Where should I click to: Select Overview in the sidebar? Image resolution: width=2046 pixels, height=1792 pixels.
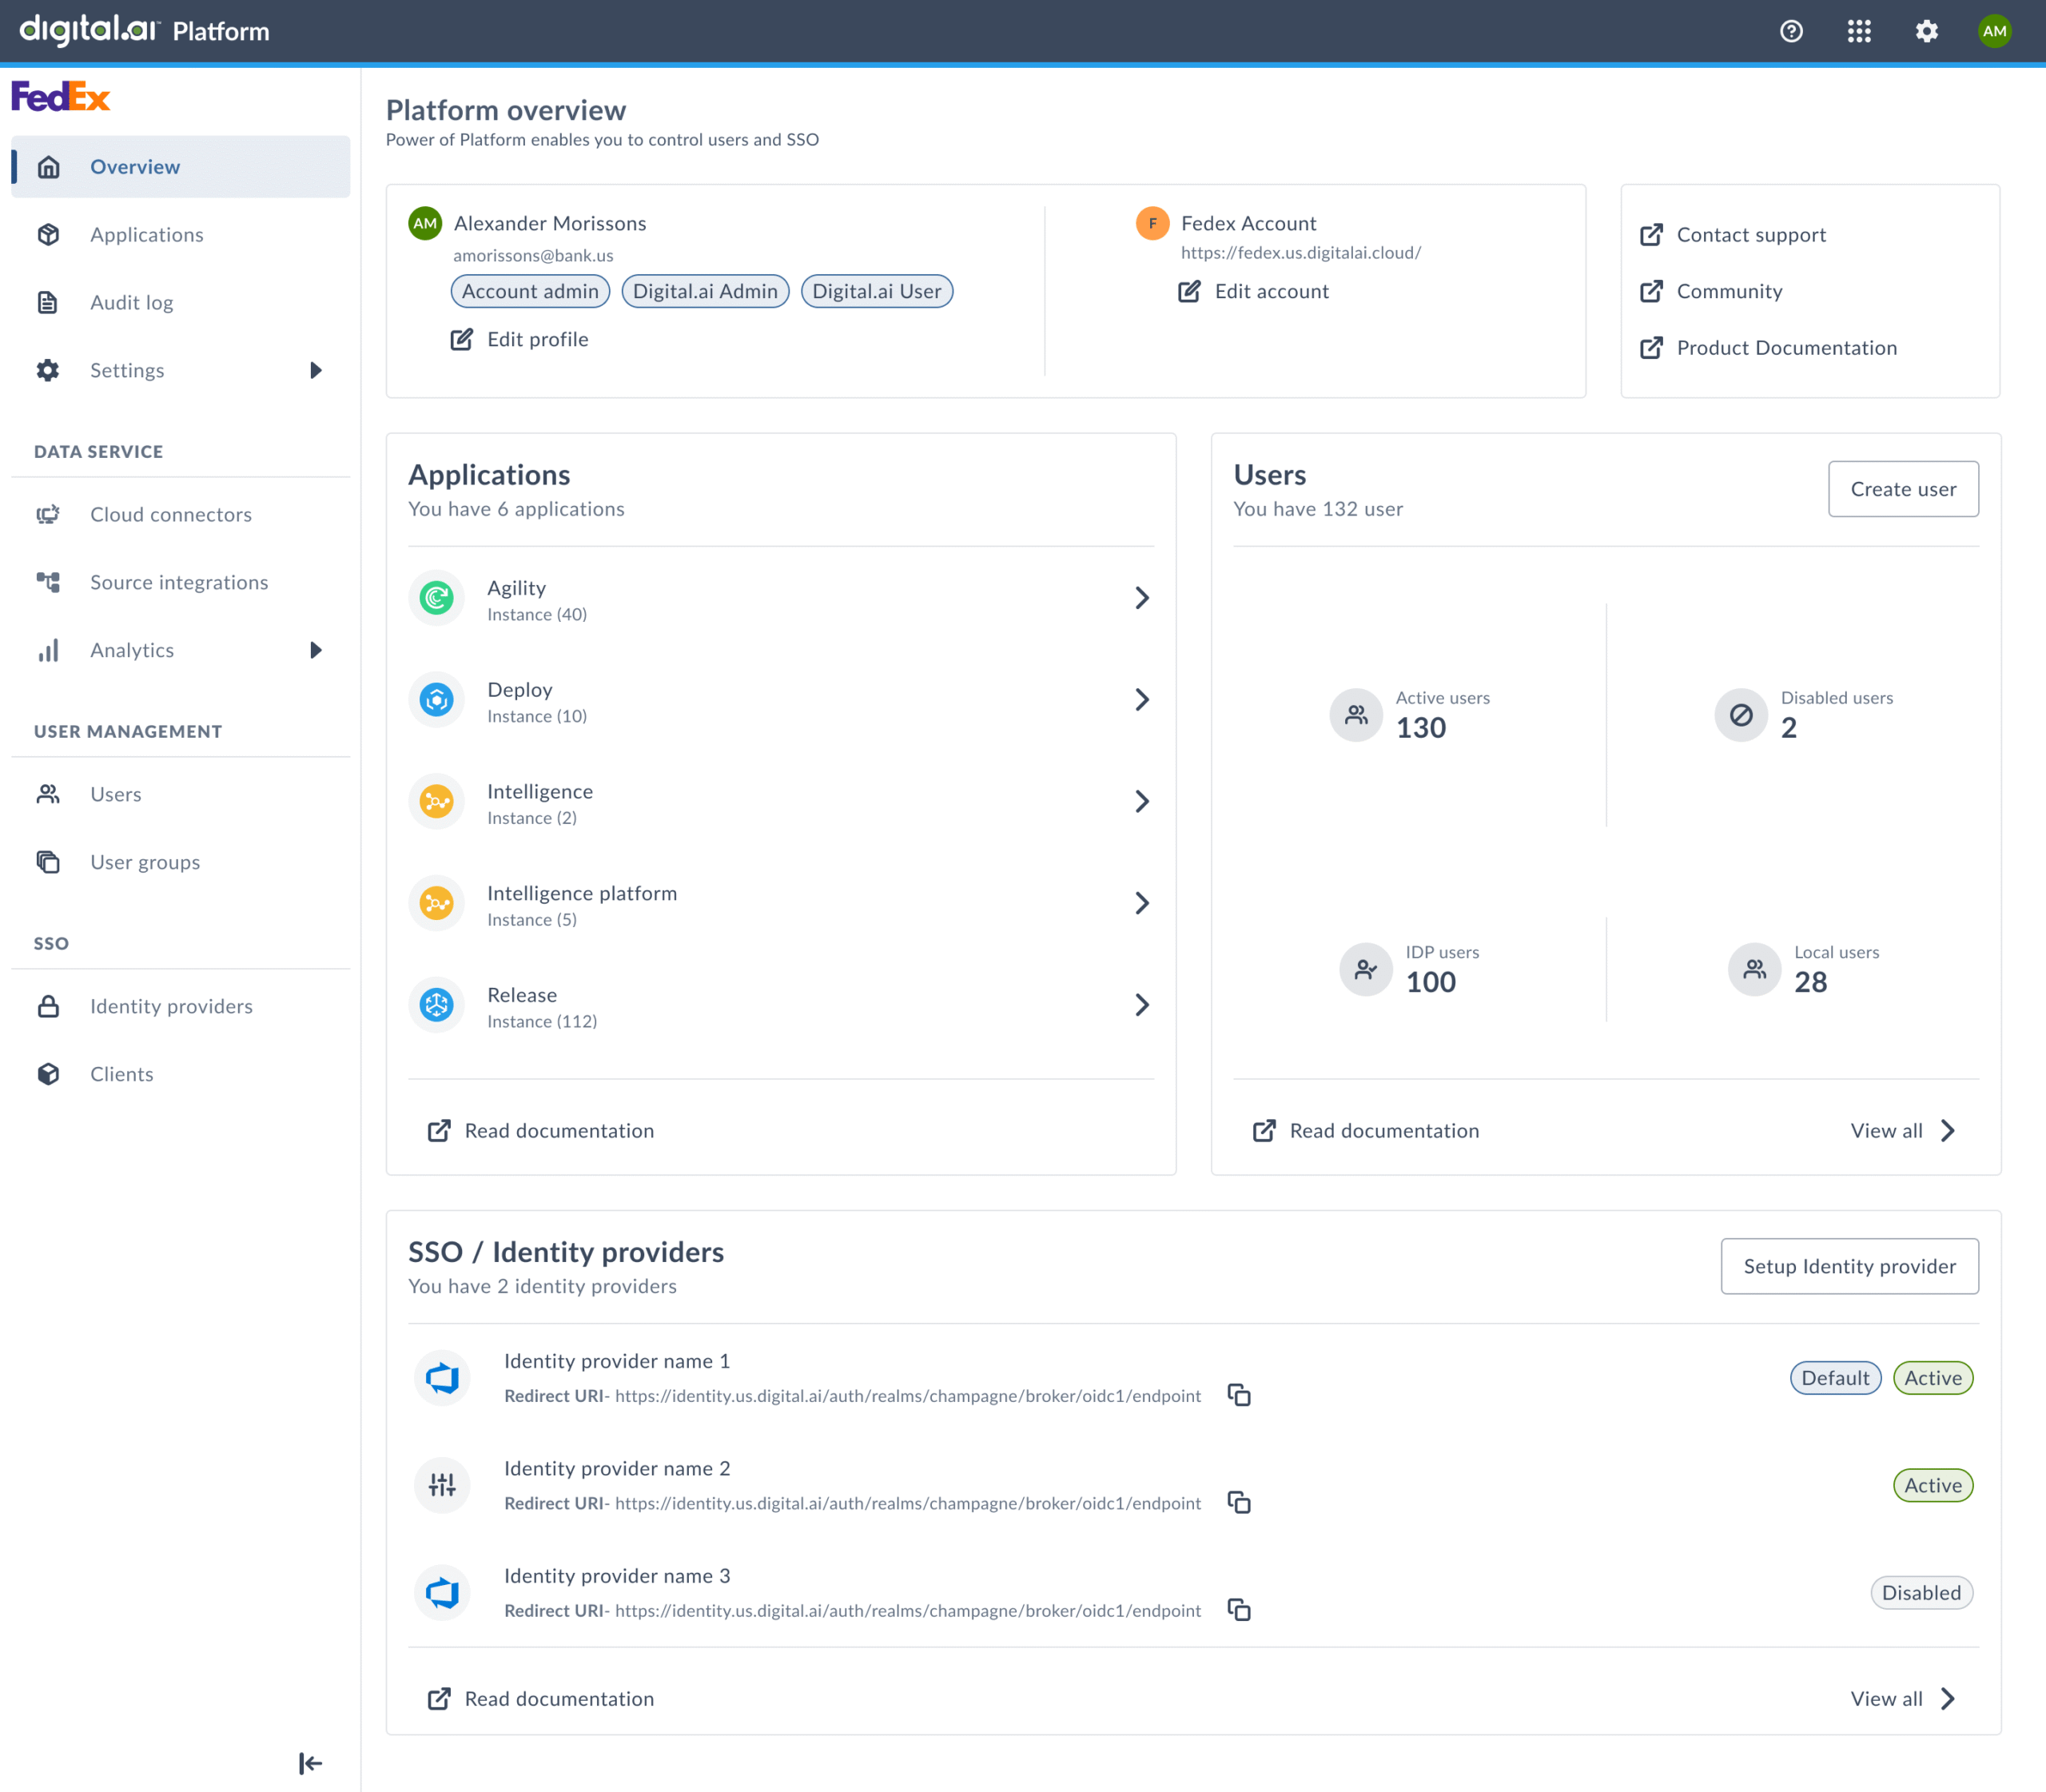coord(135,166)
